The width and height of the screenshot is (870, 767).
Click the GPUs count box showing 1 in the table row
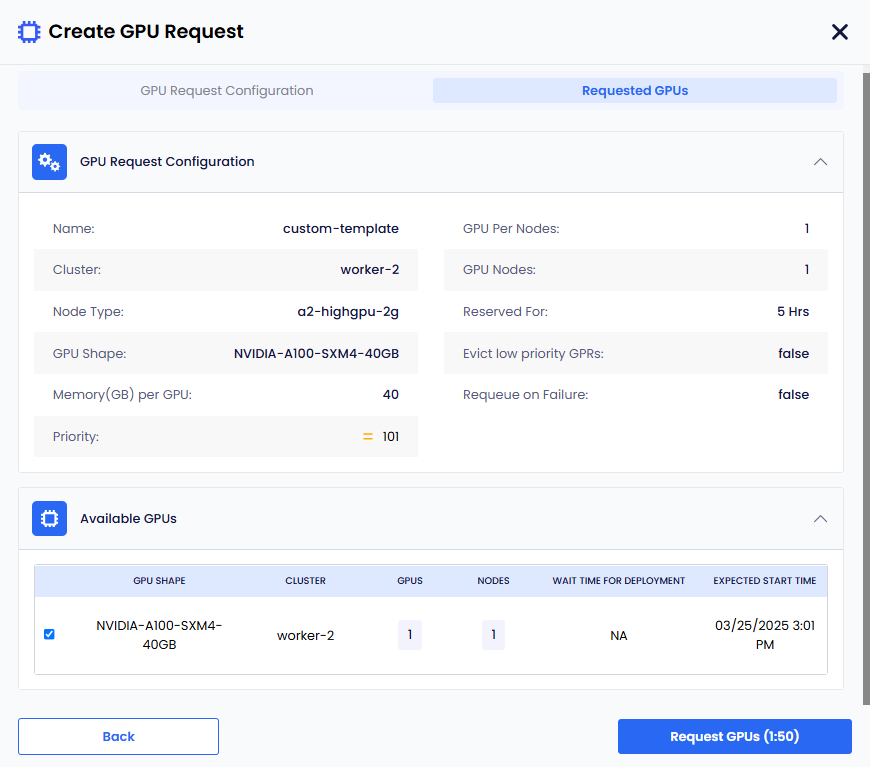pyautogui.click(x=410, y=635)
